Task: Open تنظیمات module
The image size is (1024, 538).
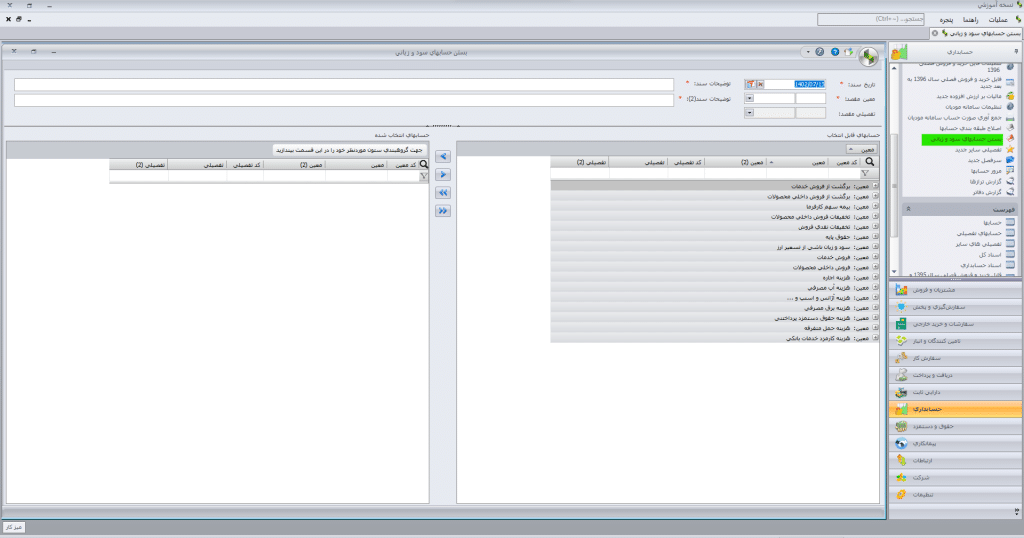Action: (955, 494)
